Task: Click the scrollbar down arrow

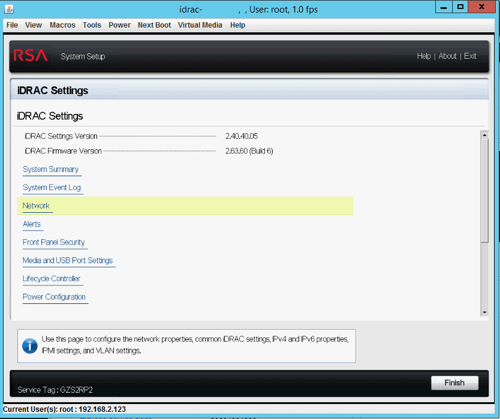Action: (x=485, y=312)
